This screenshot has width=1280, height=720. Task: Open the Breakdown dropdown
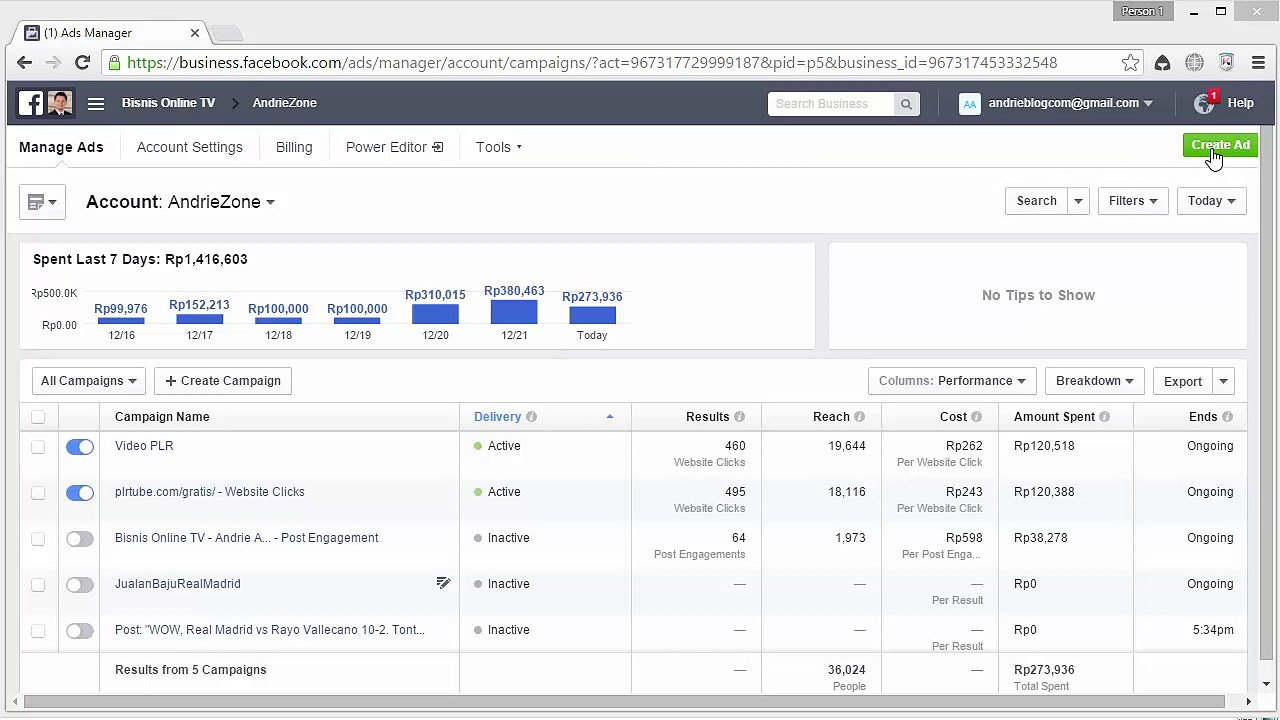click(1094, 381)
